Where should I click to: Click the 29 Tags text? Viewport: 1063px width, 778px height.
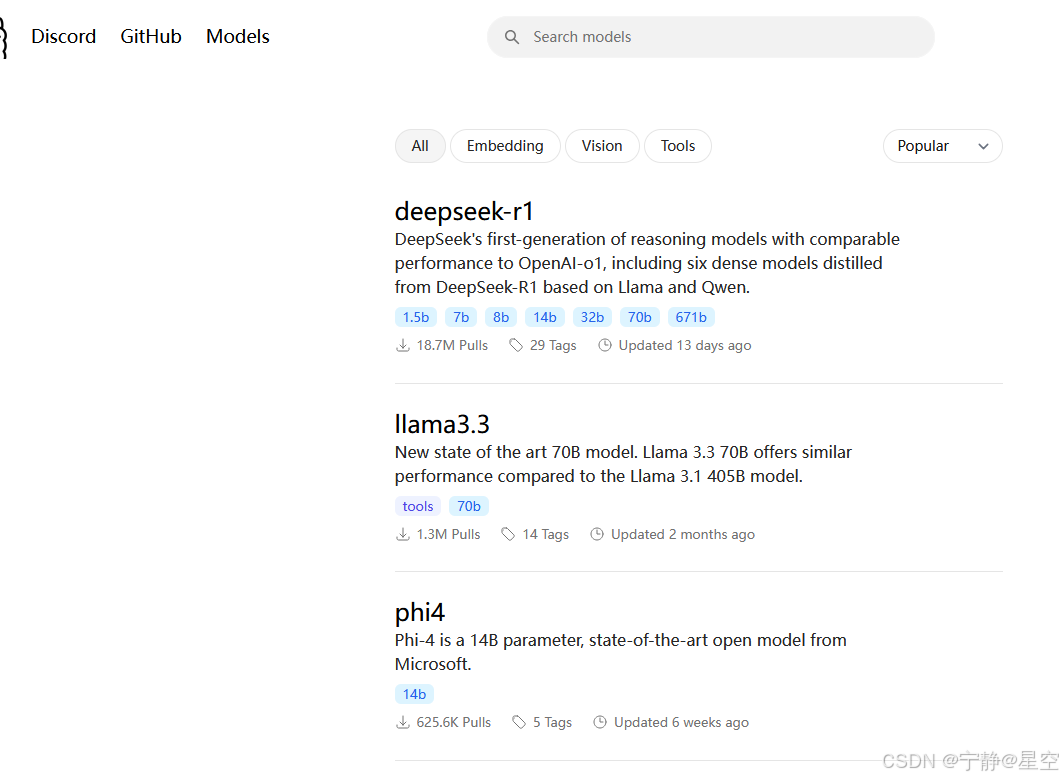click(x=553, y=346)
